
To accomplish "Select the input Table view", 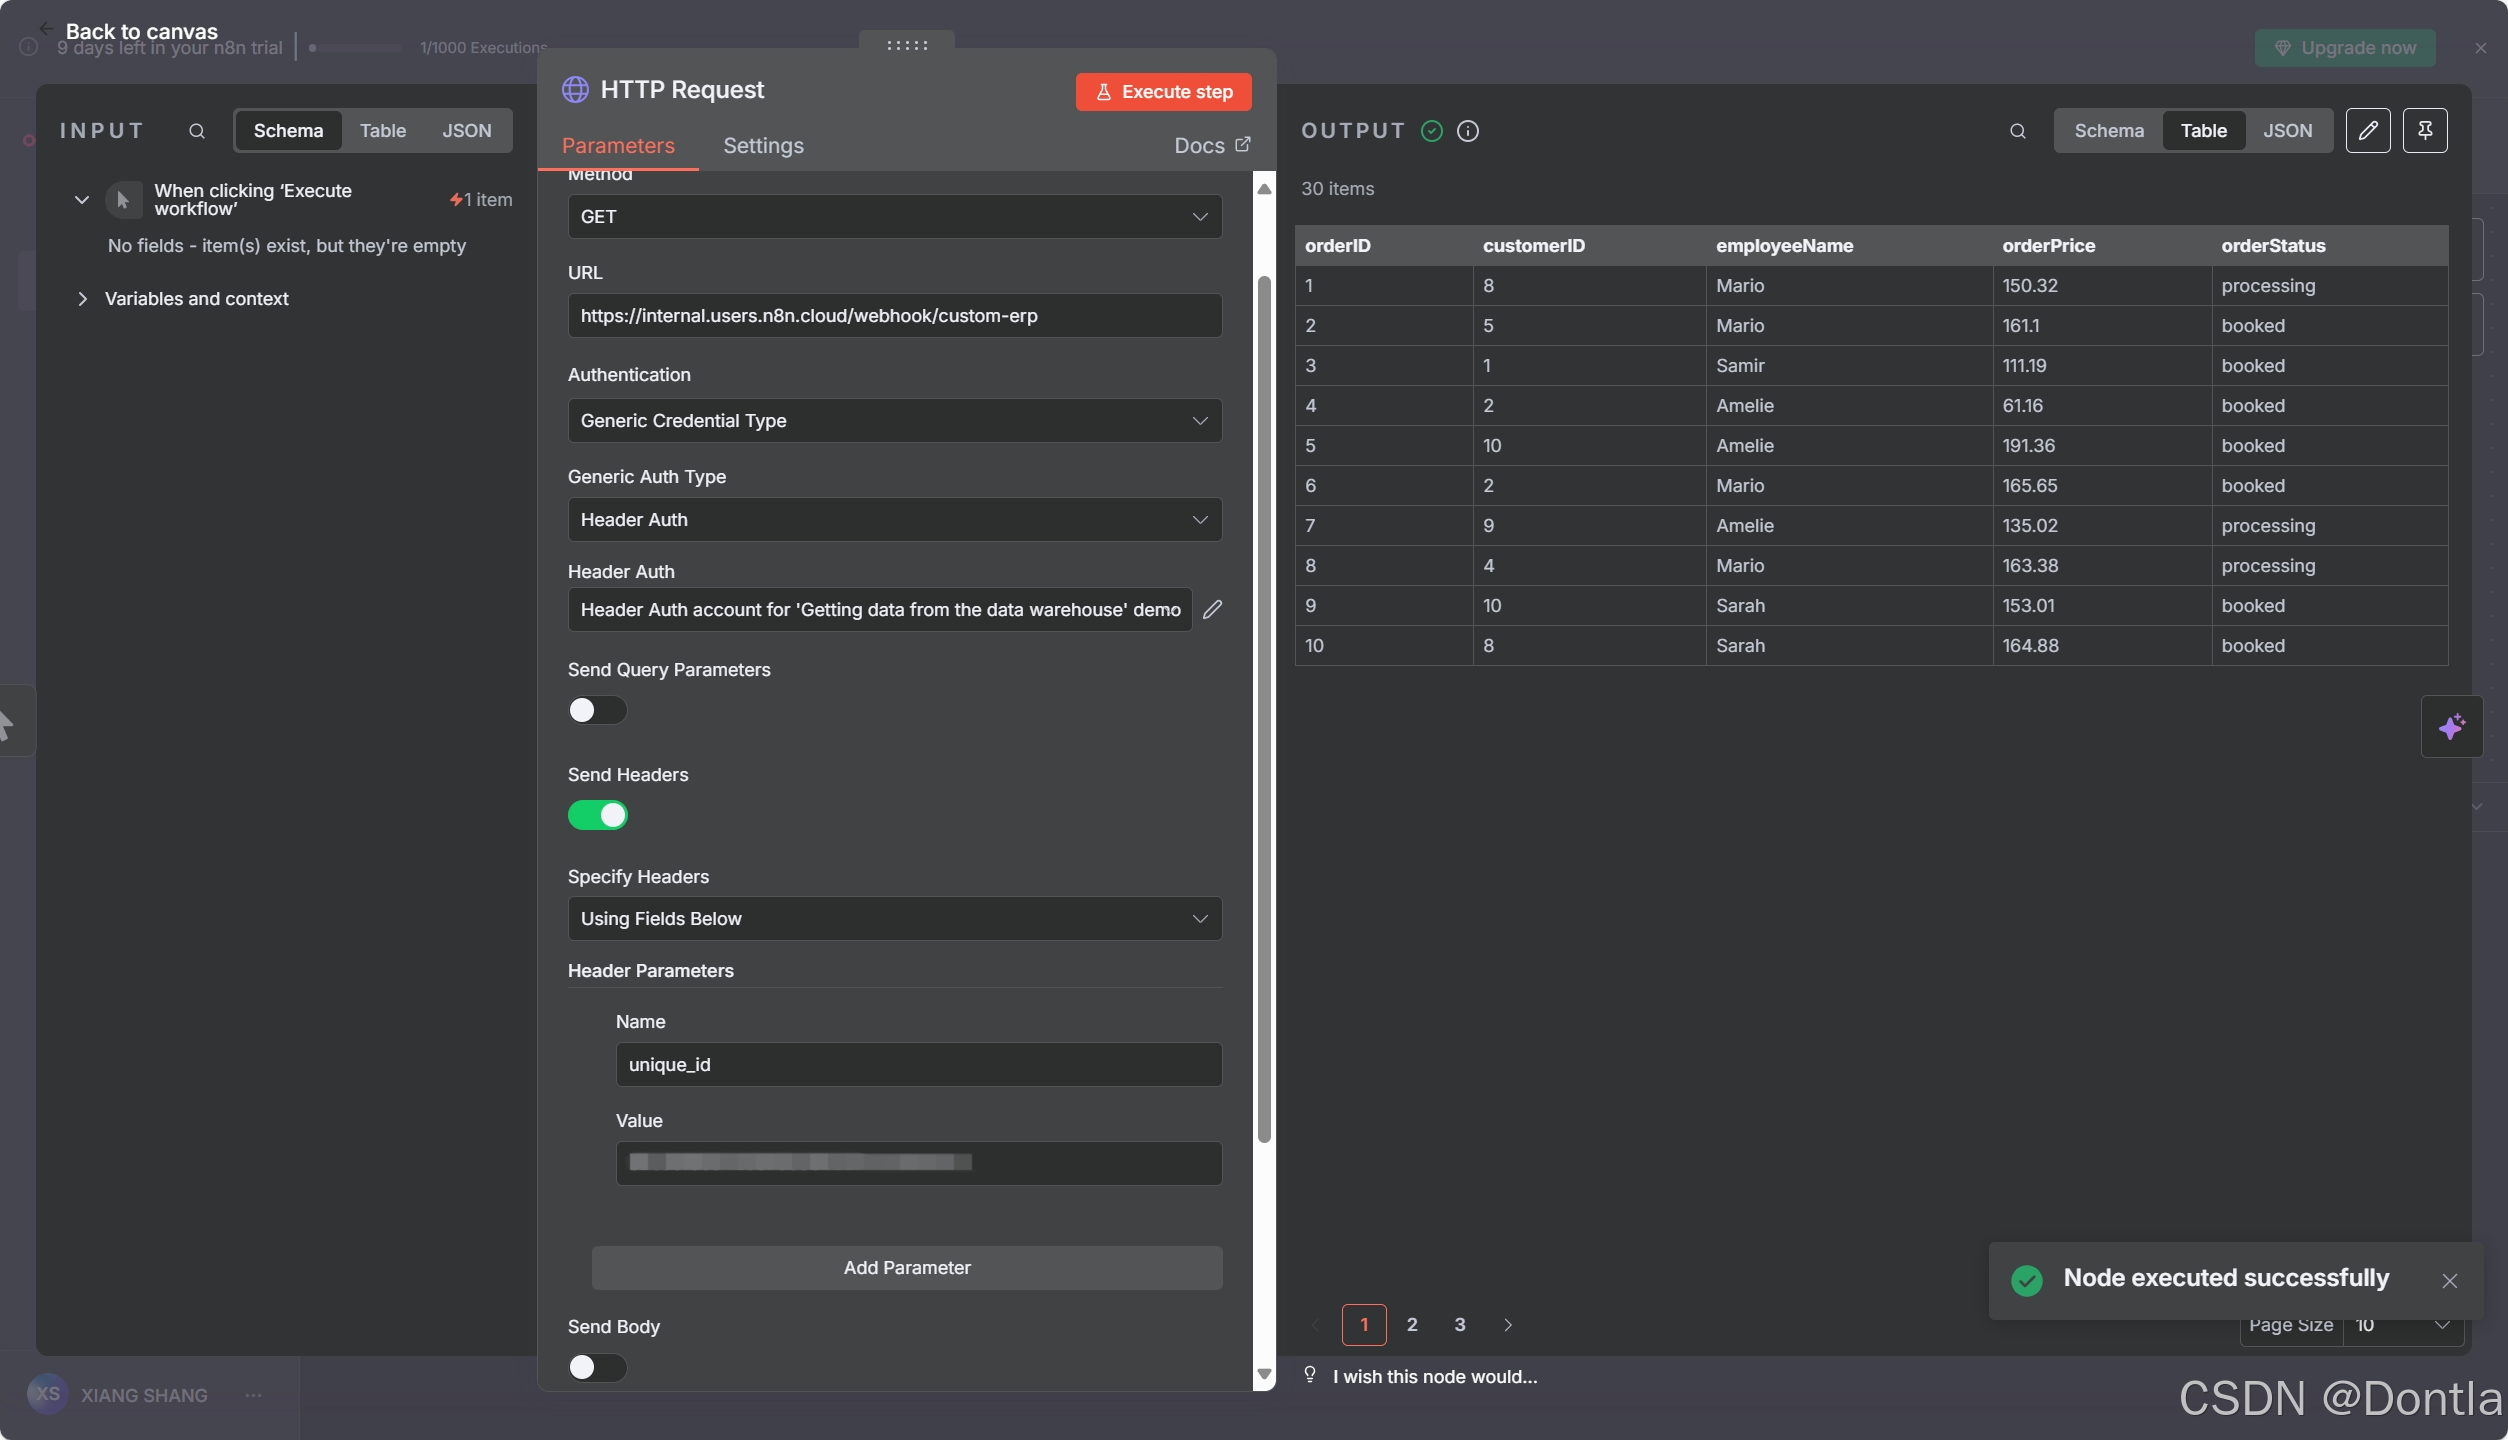I will click(383, 131).
